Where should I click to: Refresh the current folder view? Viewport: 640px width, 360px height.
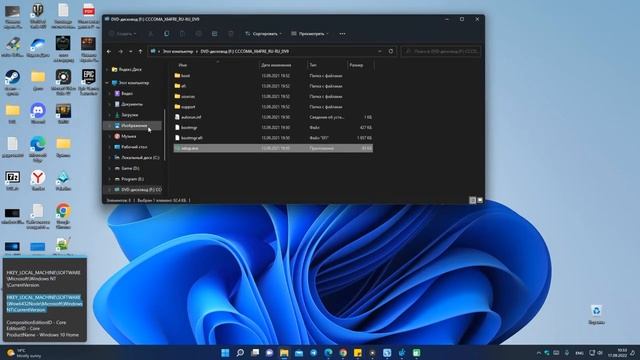[x=391, y=51]
